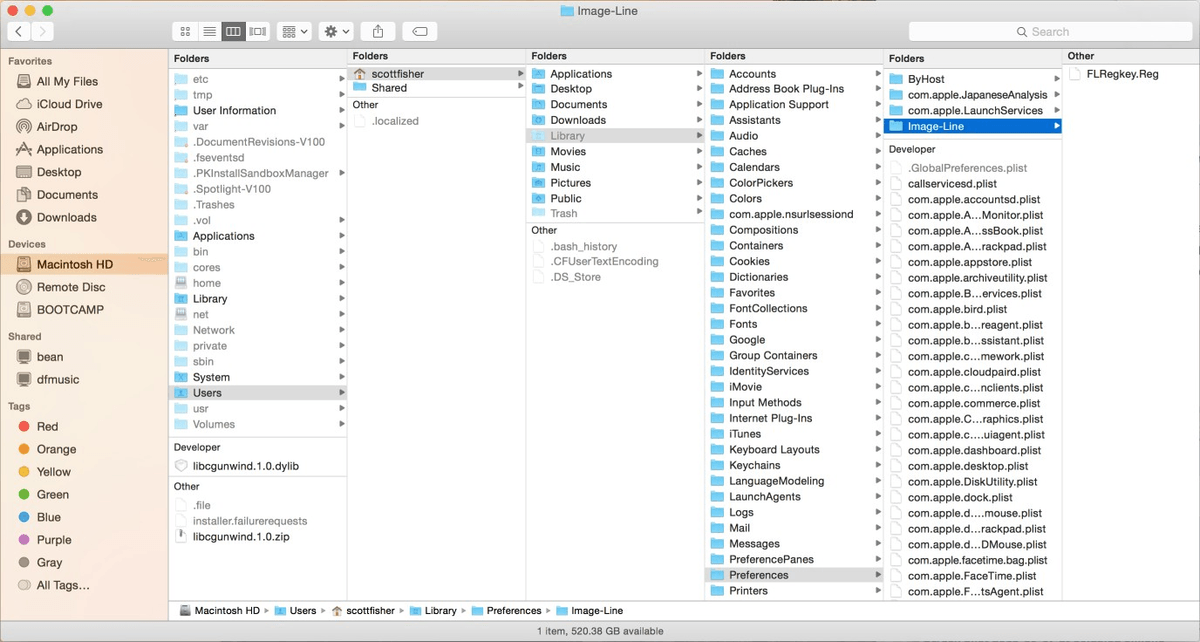Open Applications in sidebar favorites
Viewport: 1200px width, 642px height.
(x=69, y=149)
